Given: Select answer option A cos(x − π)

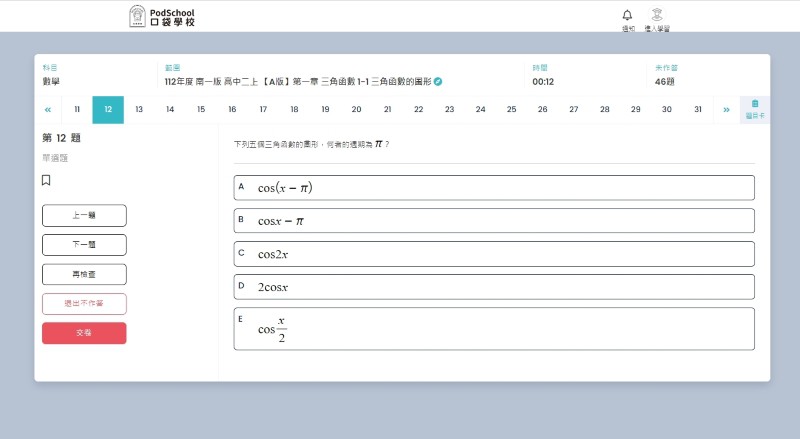Looking at the screenshot, I should (x=494, y=188).
